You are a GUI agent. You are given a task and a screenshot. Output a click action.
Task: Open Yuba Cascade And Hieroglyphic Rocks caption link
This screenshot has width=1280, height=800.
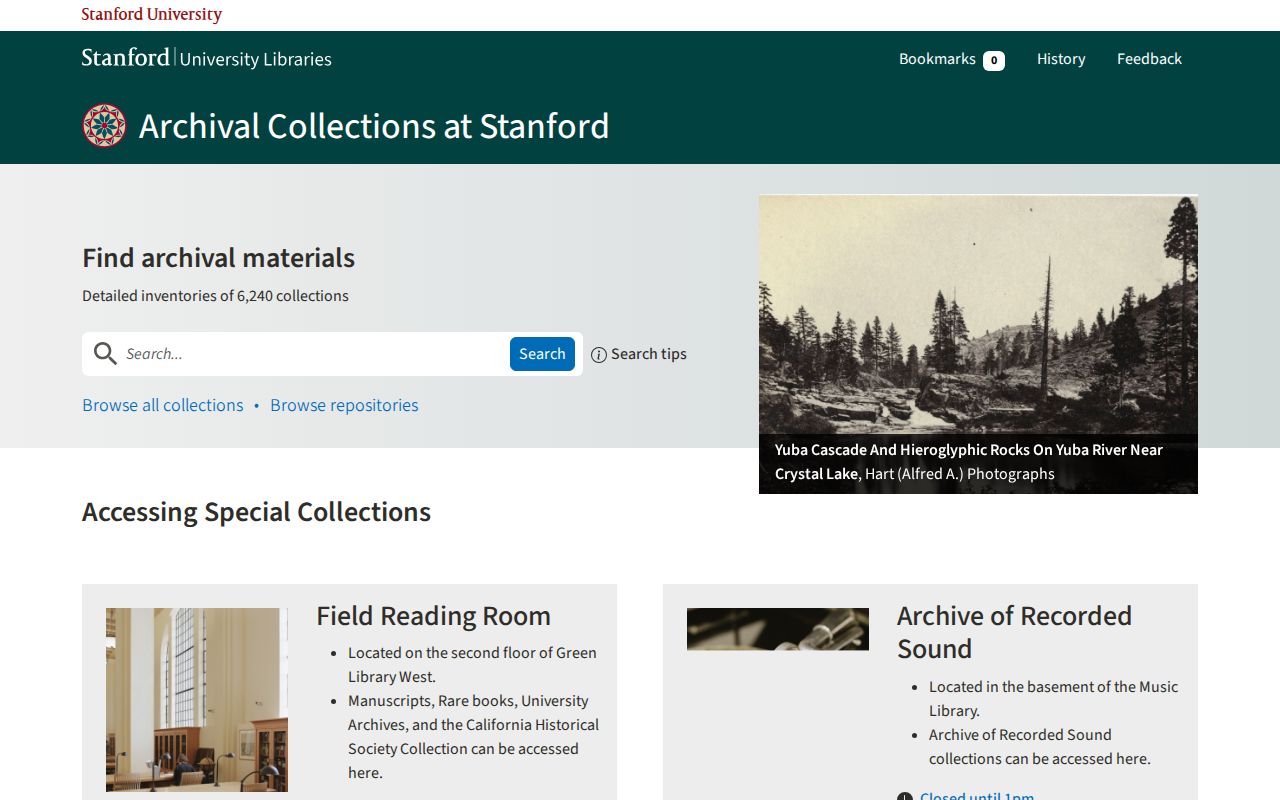pyautogui.click(x=968, y=461)
